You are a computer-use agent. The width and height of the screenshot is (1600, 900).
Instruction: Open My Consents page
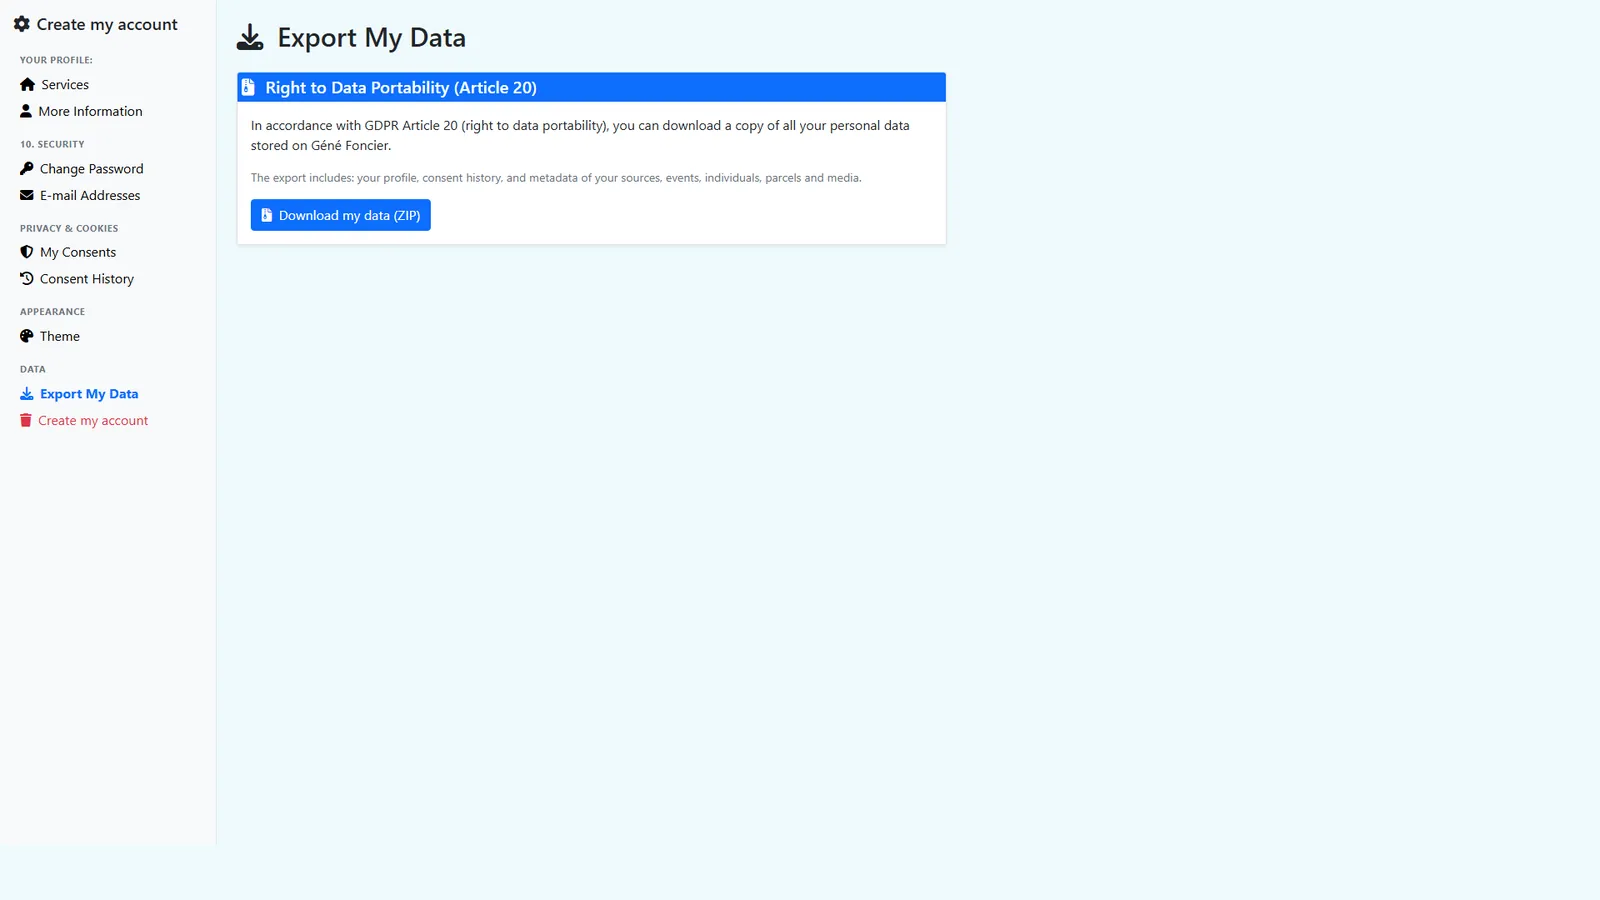point(78,252)
